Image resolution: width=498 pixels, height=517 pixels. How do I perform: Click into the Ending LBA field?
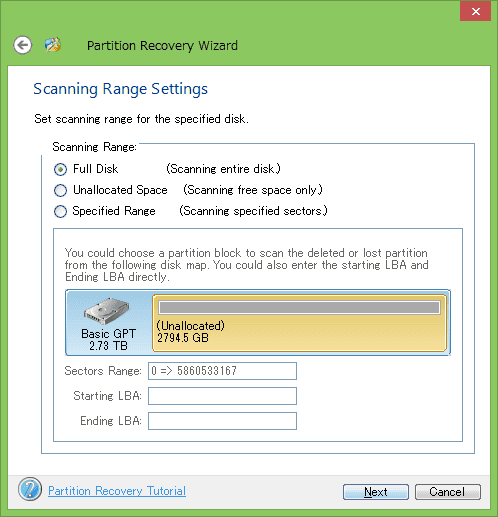(x=222, y=421)
